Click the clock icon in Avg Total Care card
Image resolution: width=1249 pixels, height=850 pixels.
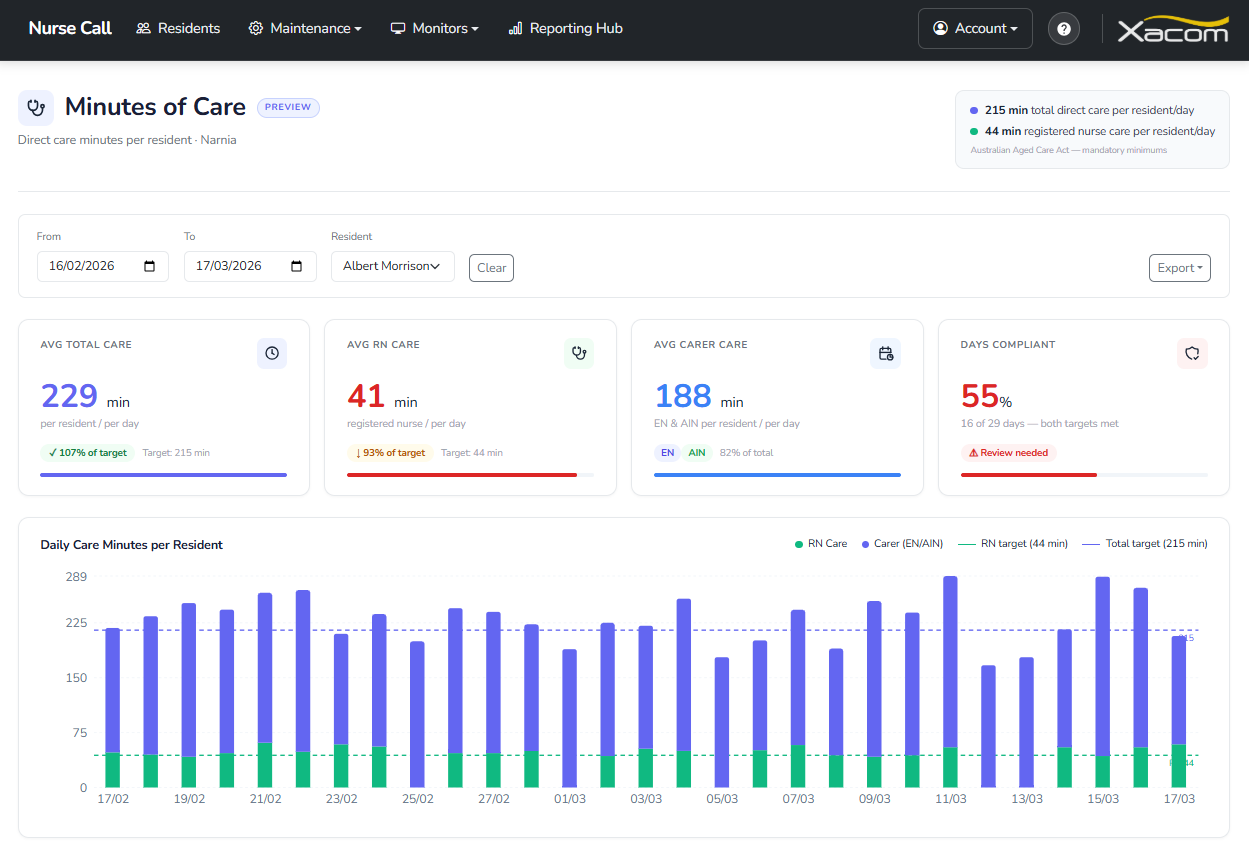pyautogui.click(x=272, y=353)
